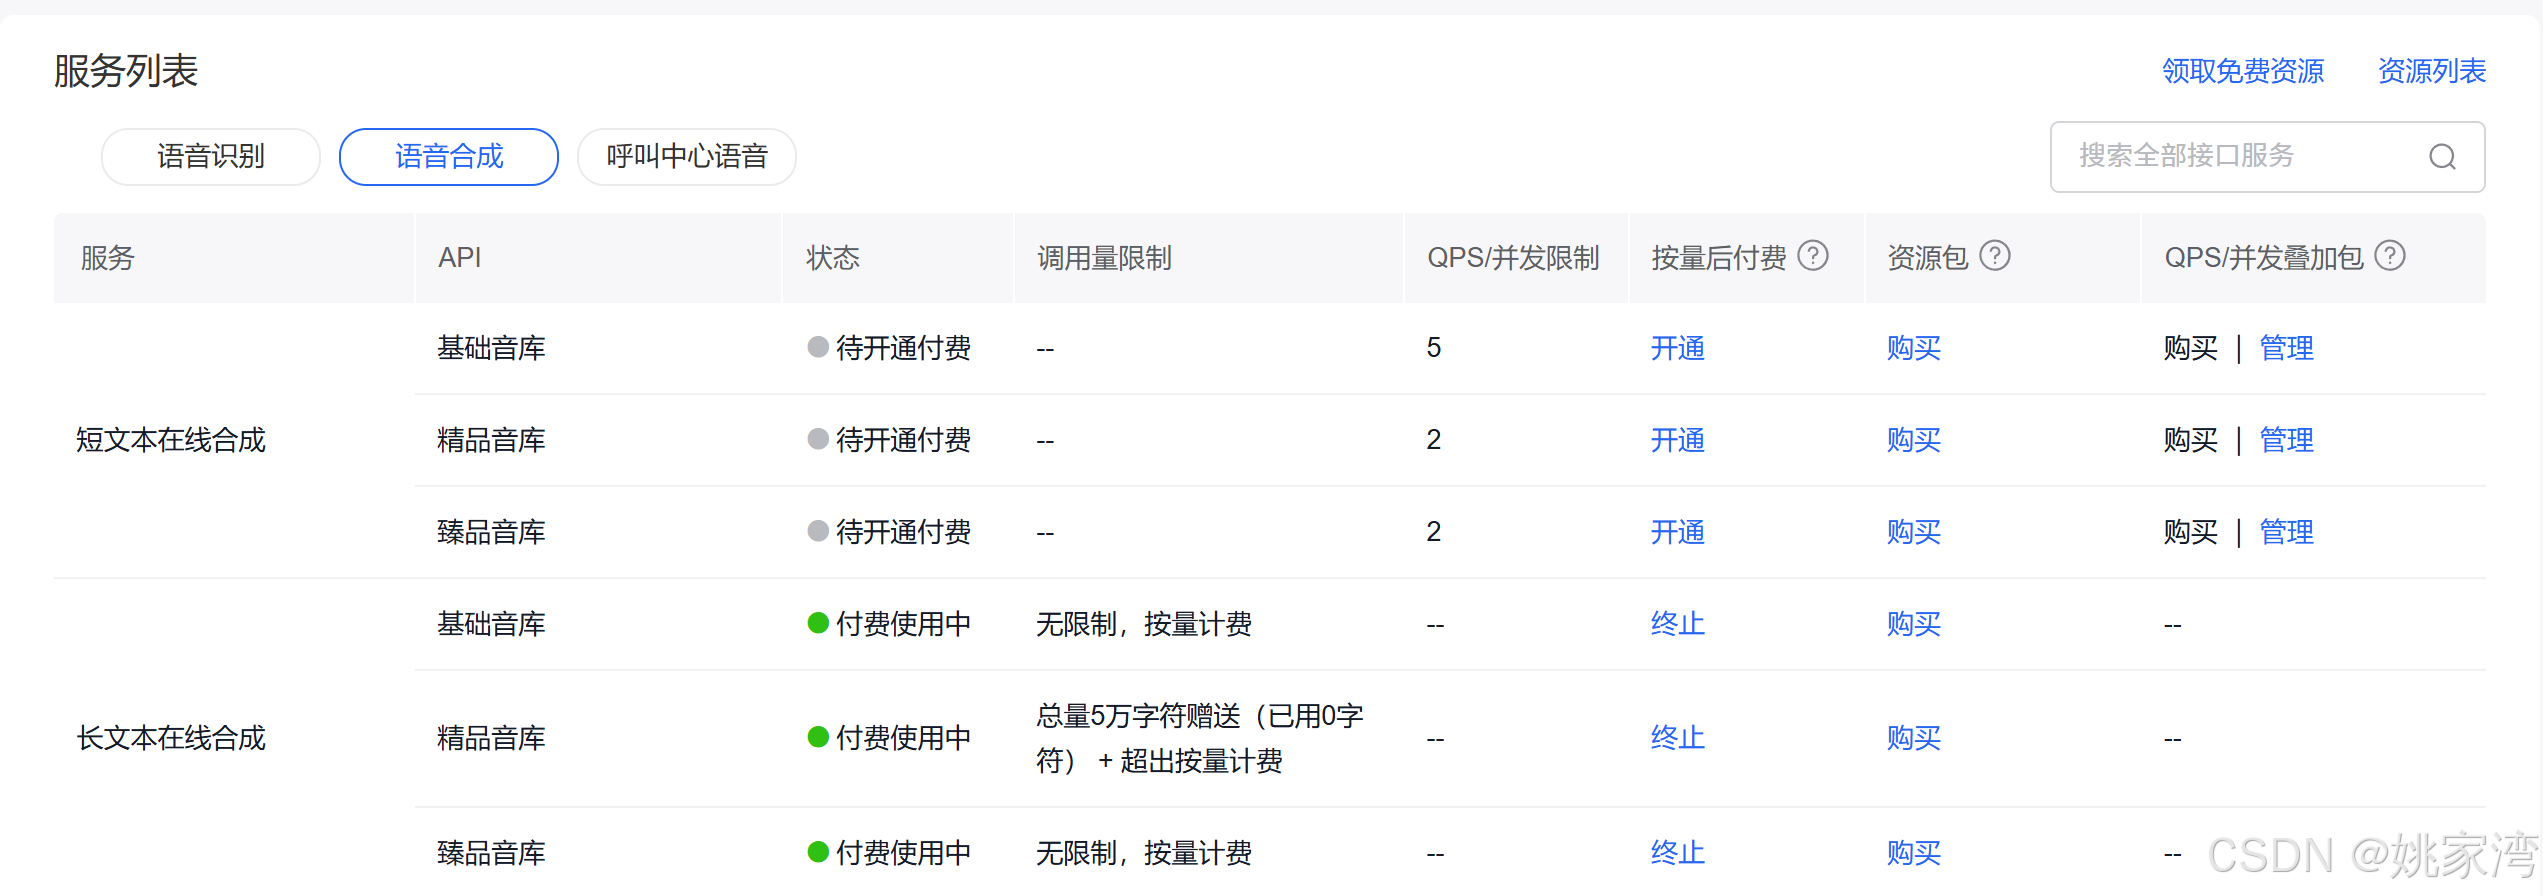
Task: Click 无限制，按量计费 in 长文本 基础音库 row
Action: (1144, 624)
